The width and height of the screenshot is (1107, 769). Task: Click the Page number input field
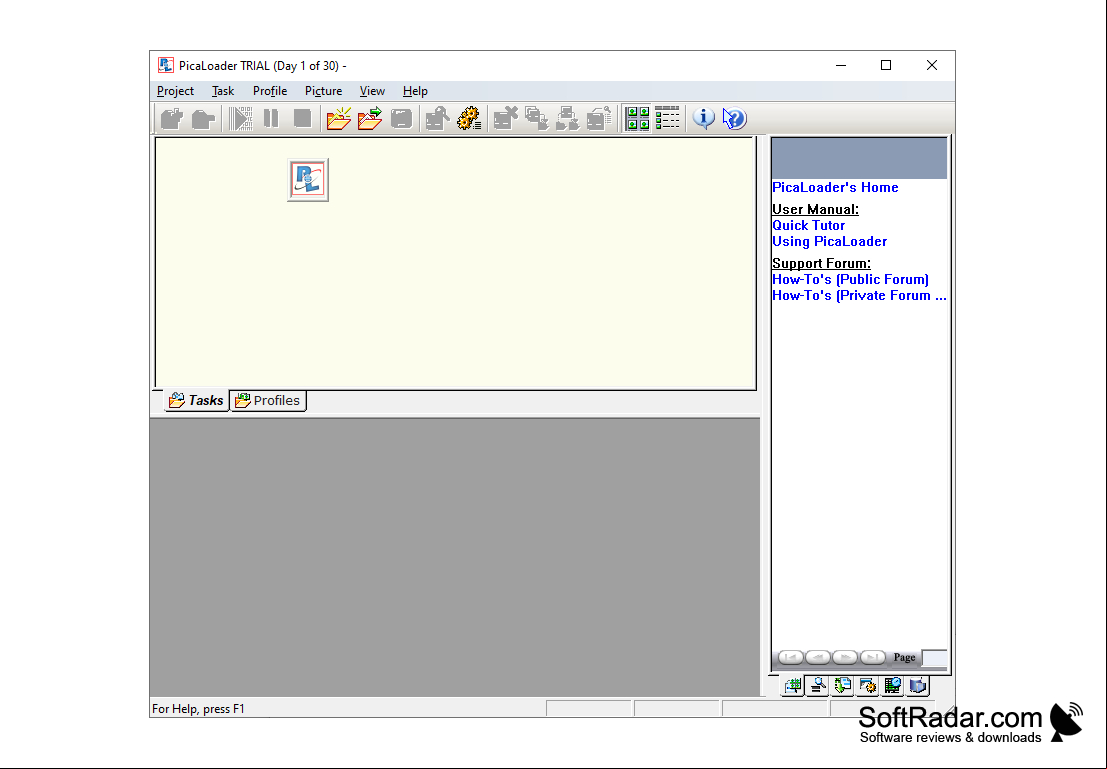(x=935, y=657)
